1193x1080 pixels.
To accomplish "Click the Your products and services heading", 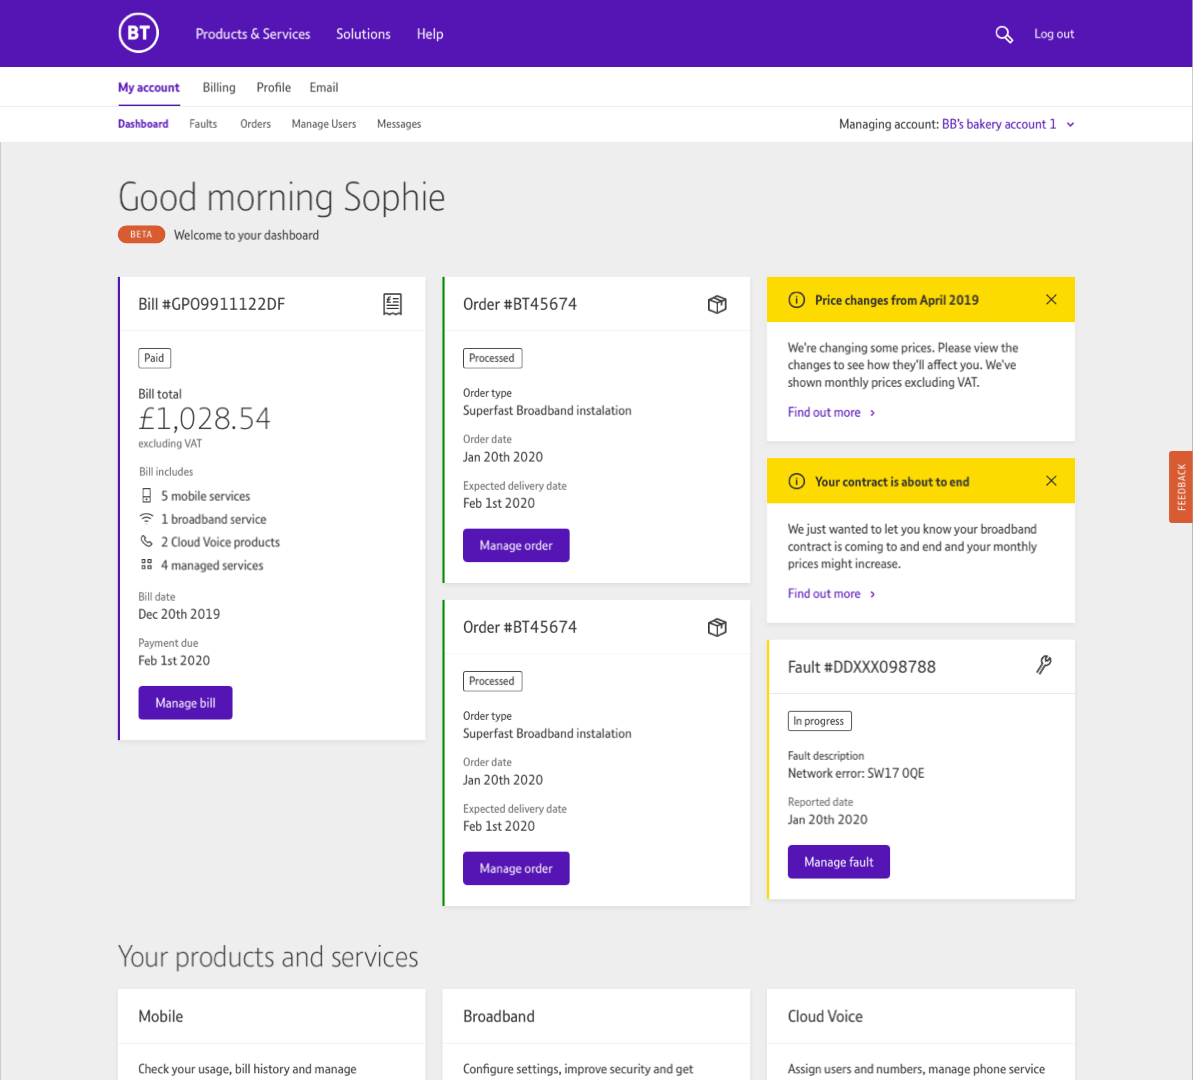I will pos(268,957).
